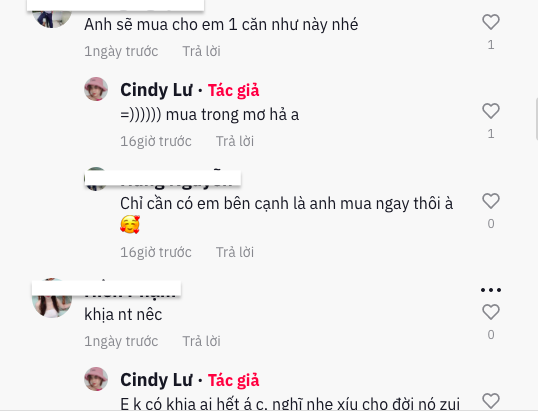This screenshot has height=411, width=538.
Task: Click Trả lời under 'khịa nt nêc' comment
Action: pos(201,341)
